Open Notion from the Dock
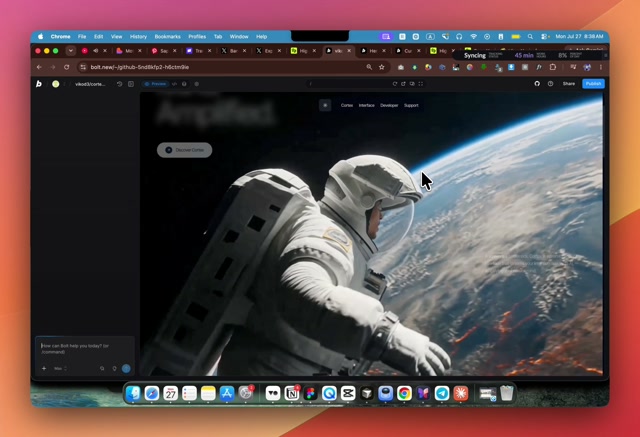Screen dimensions: 640x437 (x=291, y=393)
